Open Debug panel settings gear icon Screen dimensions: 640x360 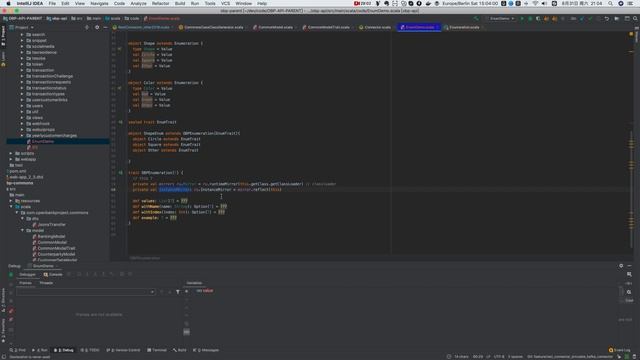point(621,266)
